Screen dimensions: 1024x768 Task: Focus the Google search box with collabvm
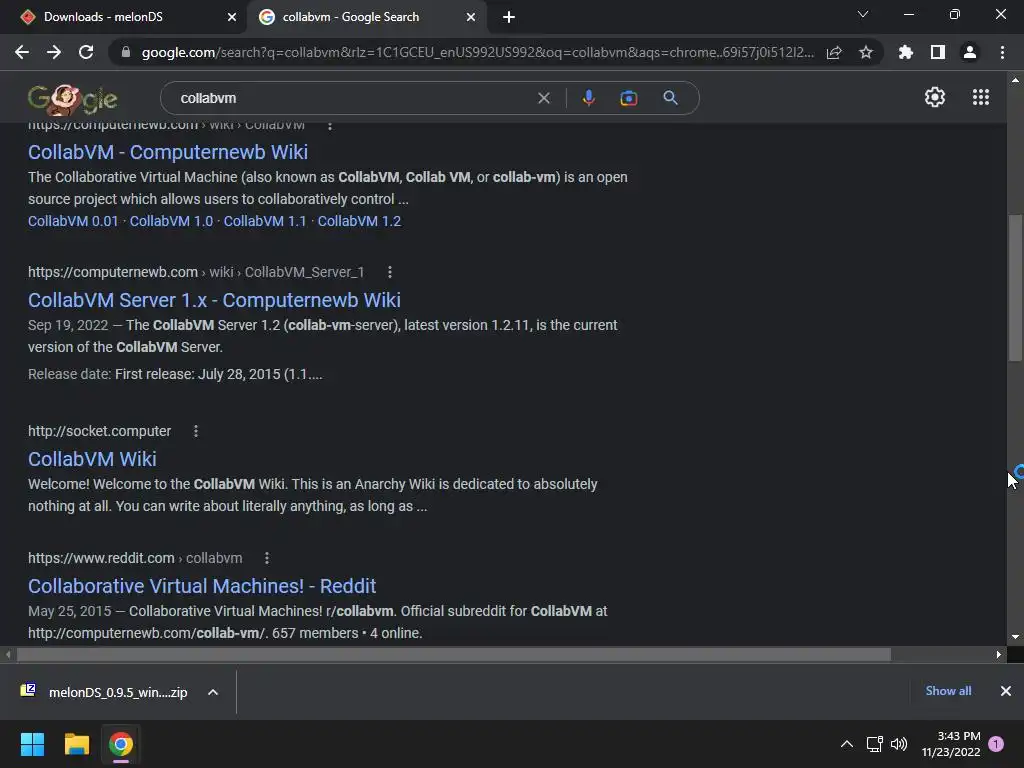tap(353, 98)
